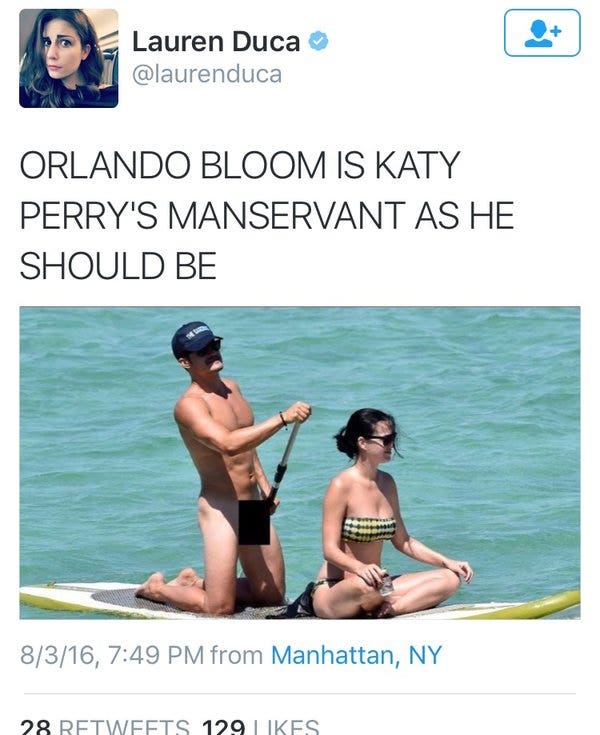Click the word LIKES label
Viewport: 600px width, 735px height.
coord(286,727)
